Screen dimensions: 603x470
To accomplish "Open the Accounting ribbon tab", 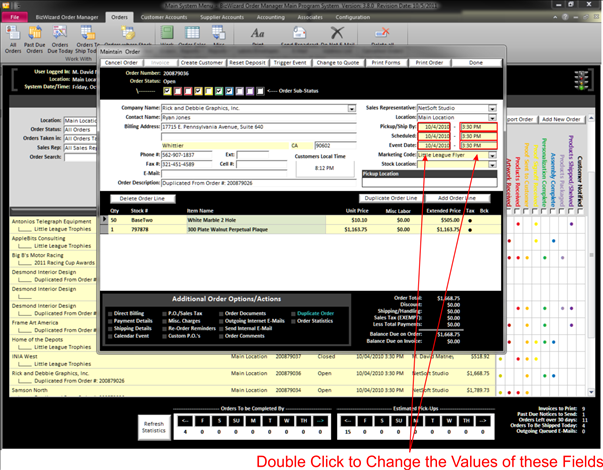I will (271, 17).
